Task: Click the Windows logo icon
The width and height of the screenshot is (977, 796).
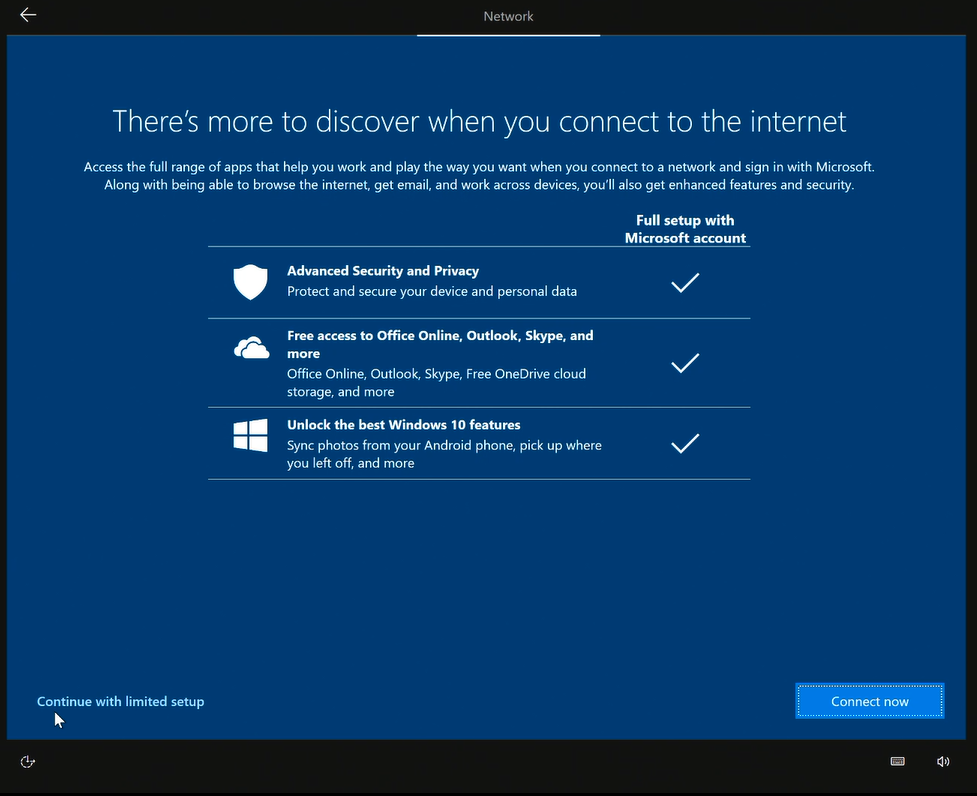Action: (250, 435)
